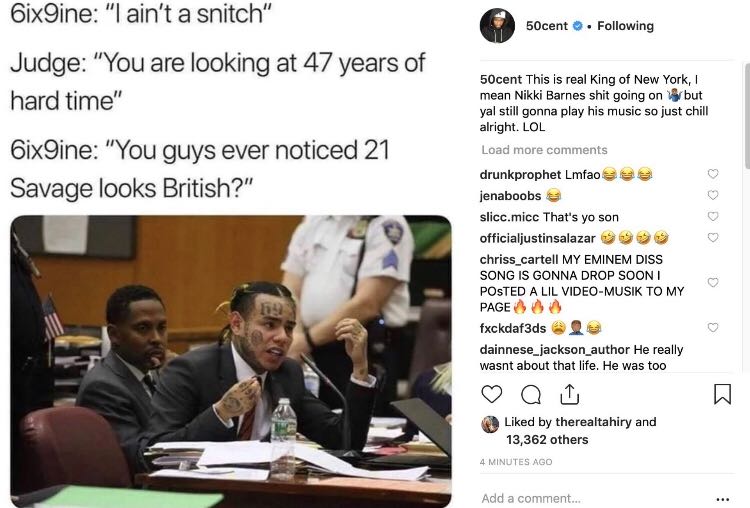Open chriss_cartell's profile link
The height and width of the screenshot is (508, 750).
point(518,259)
